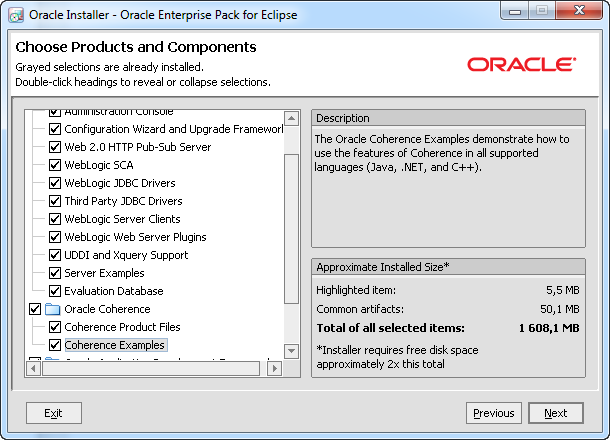Uncheck Web 2.0 HTTP Pub-Sub Server
This screenshot has height=440, width=610.
[x=55, y=147]
